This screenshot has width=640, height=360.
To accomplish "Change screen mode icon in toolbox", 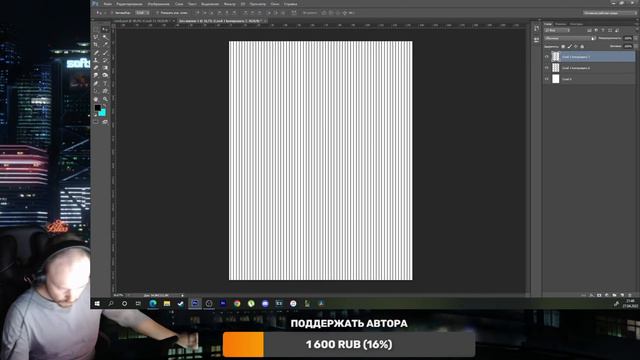I will pyautogui.click(x=105, y=122).
